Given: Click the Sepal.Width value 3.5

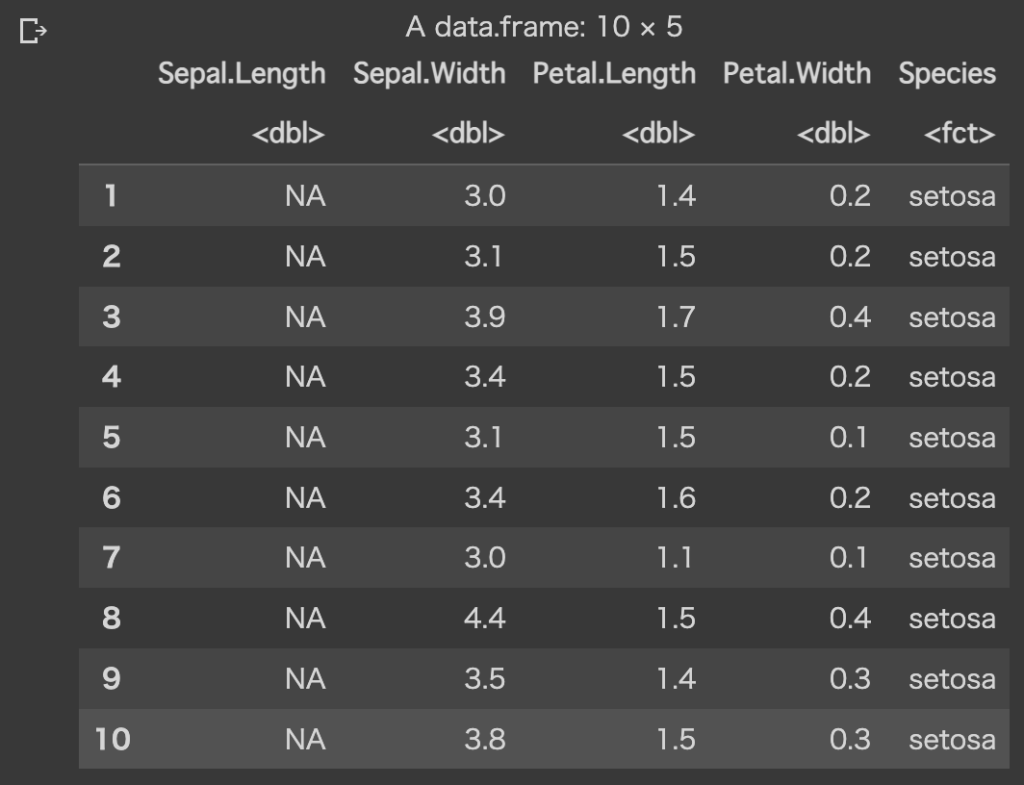Looking at the screenshot, I should [485, 679].
